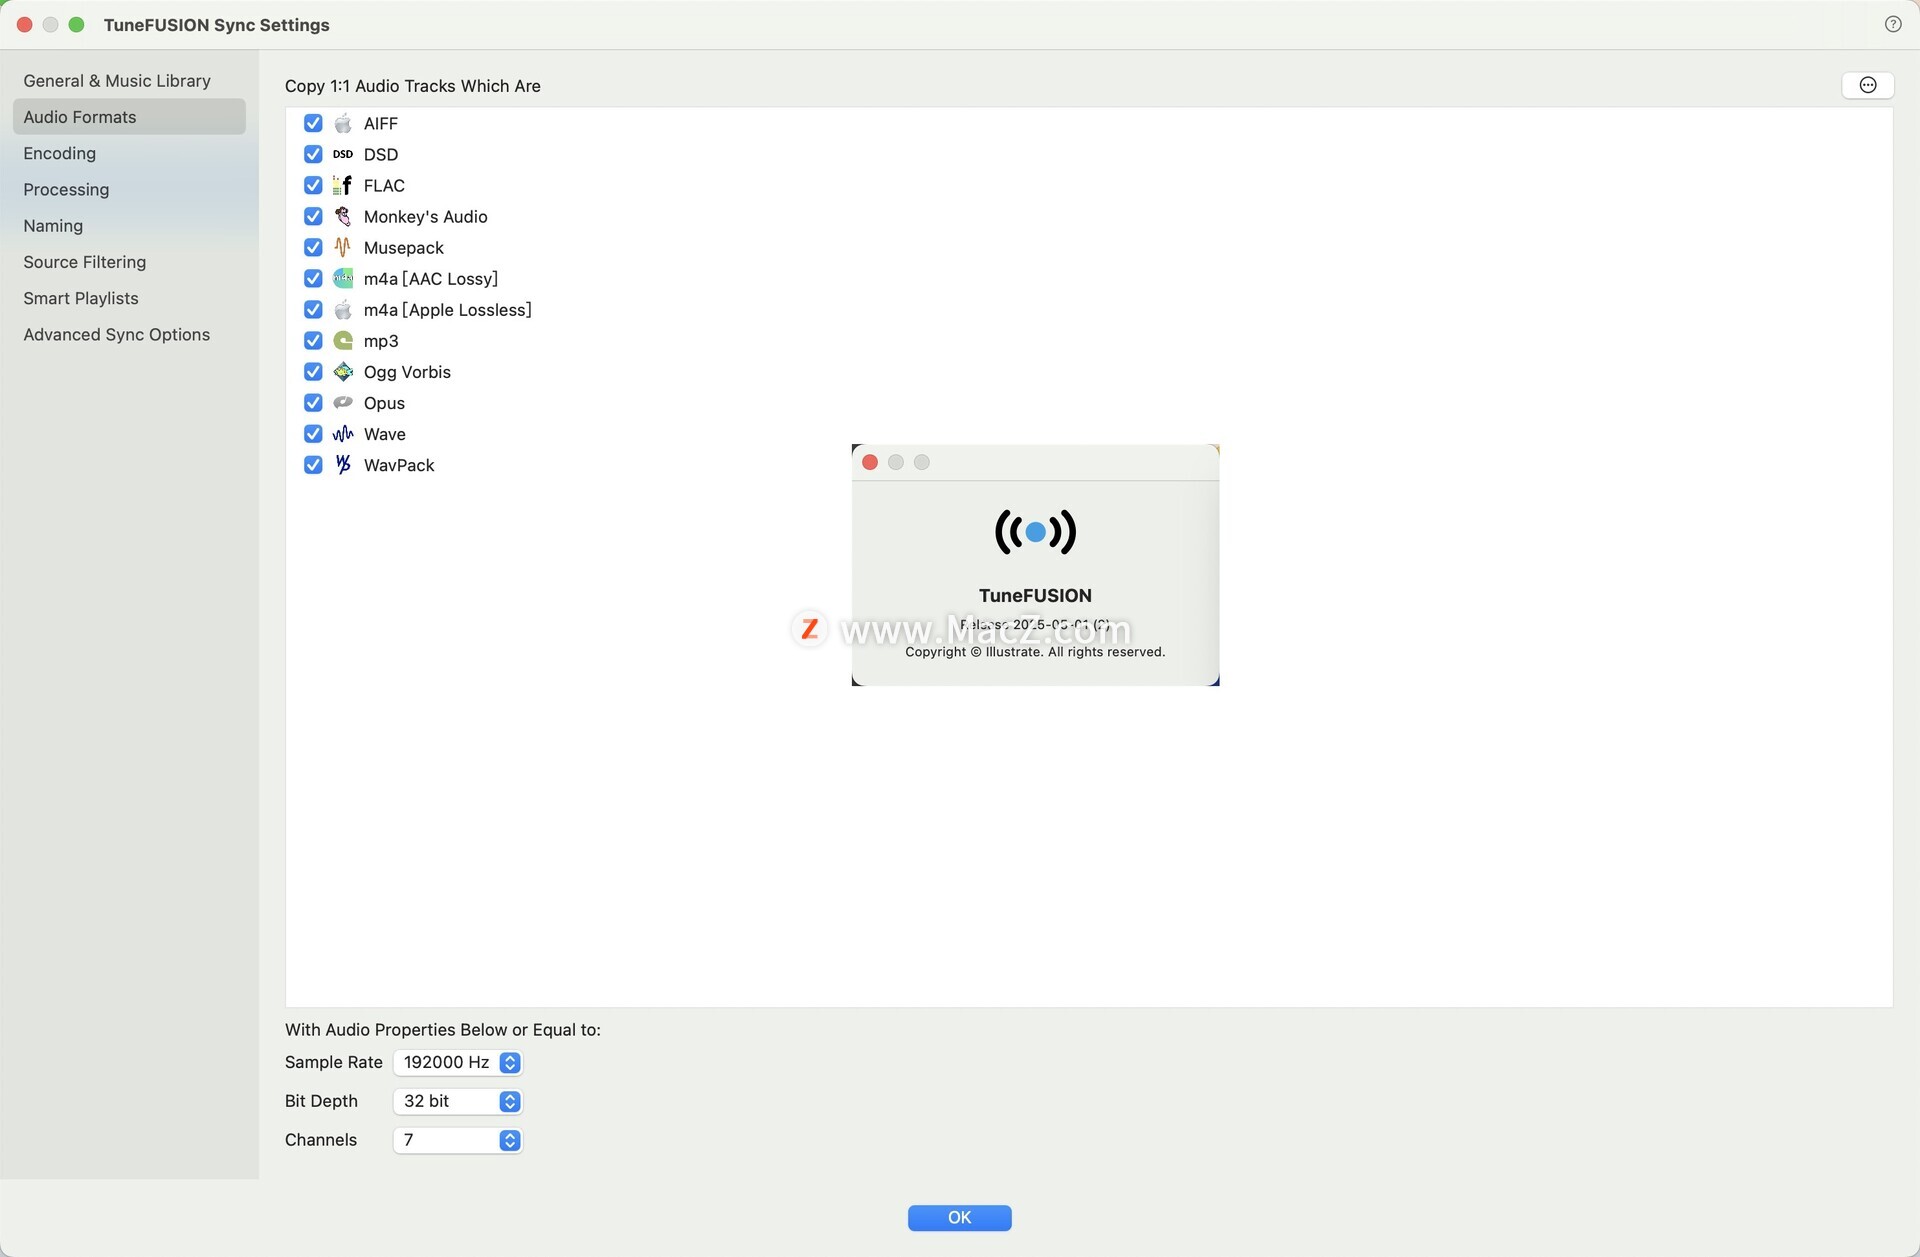Click the FLAC format icon
1920x1257 pixels.
click(x=343, y=185)
